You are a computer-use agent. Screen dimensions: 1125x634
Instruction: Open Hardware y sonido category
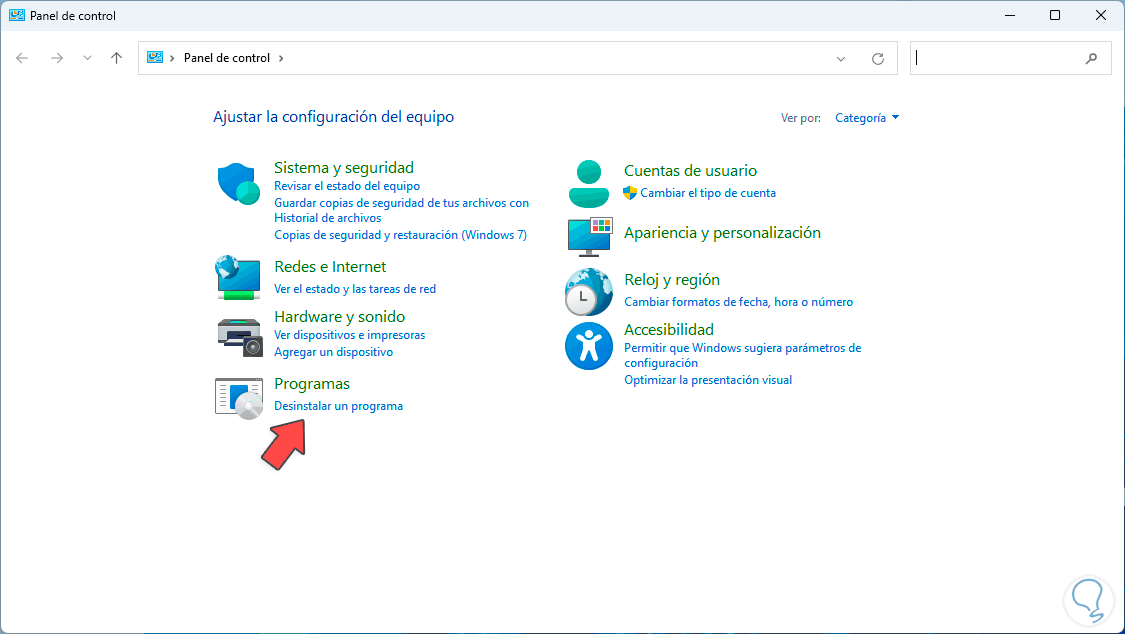point(339,316)
